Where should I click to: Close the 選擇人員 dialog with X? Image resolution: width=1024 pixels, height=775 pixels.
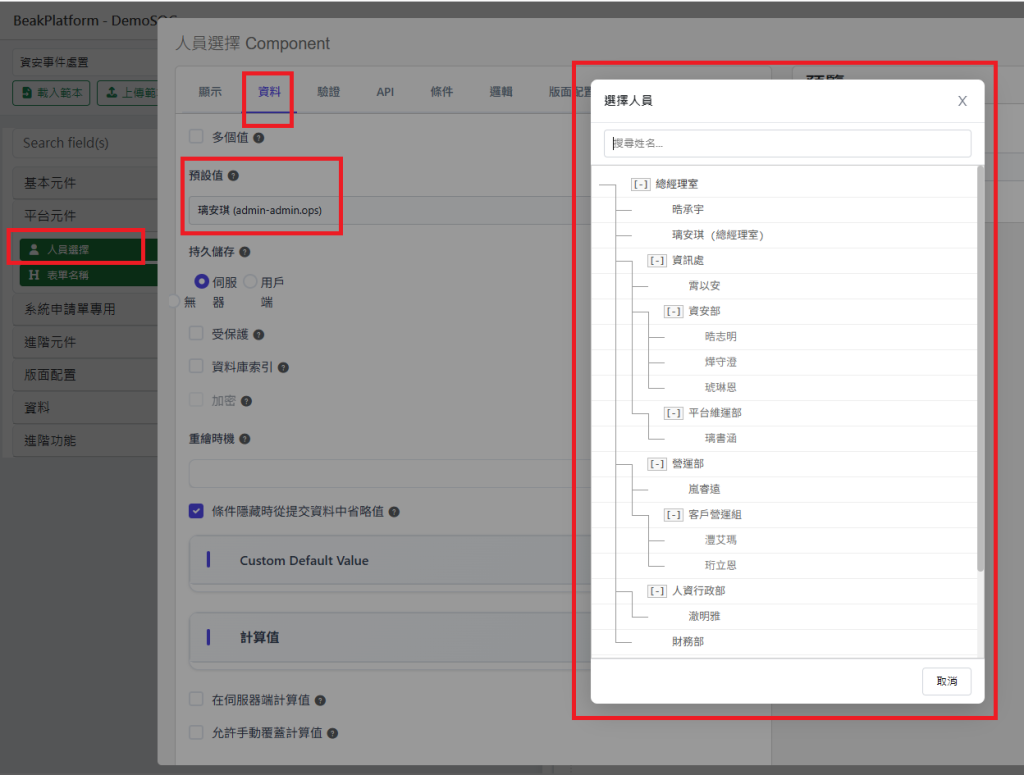coord(962,101)
